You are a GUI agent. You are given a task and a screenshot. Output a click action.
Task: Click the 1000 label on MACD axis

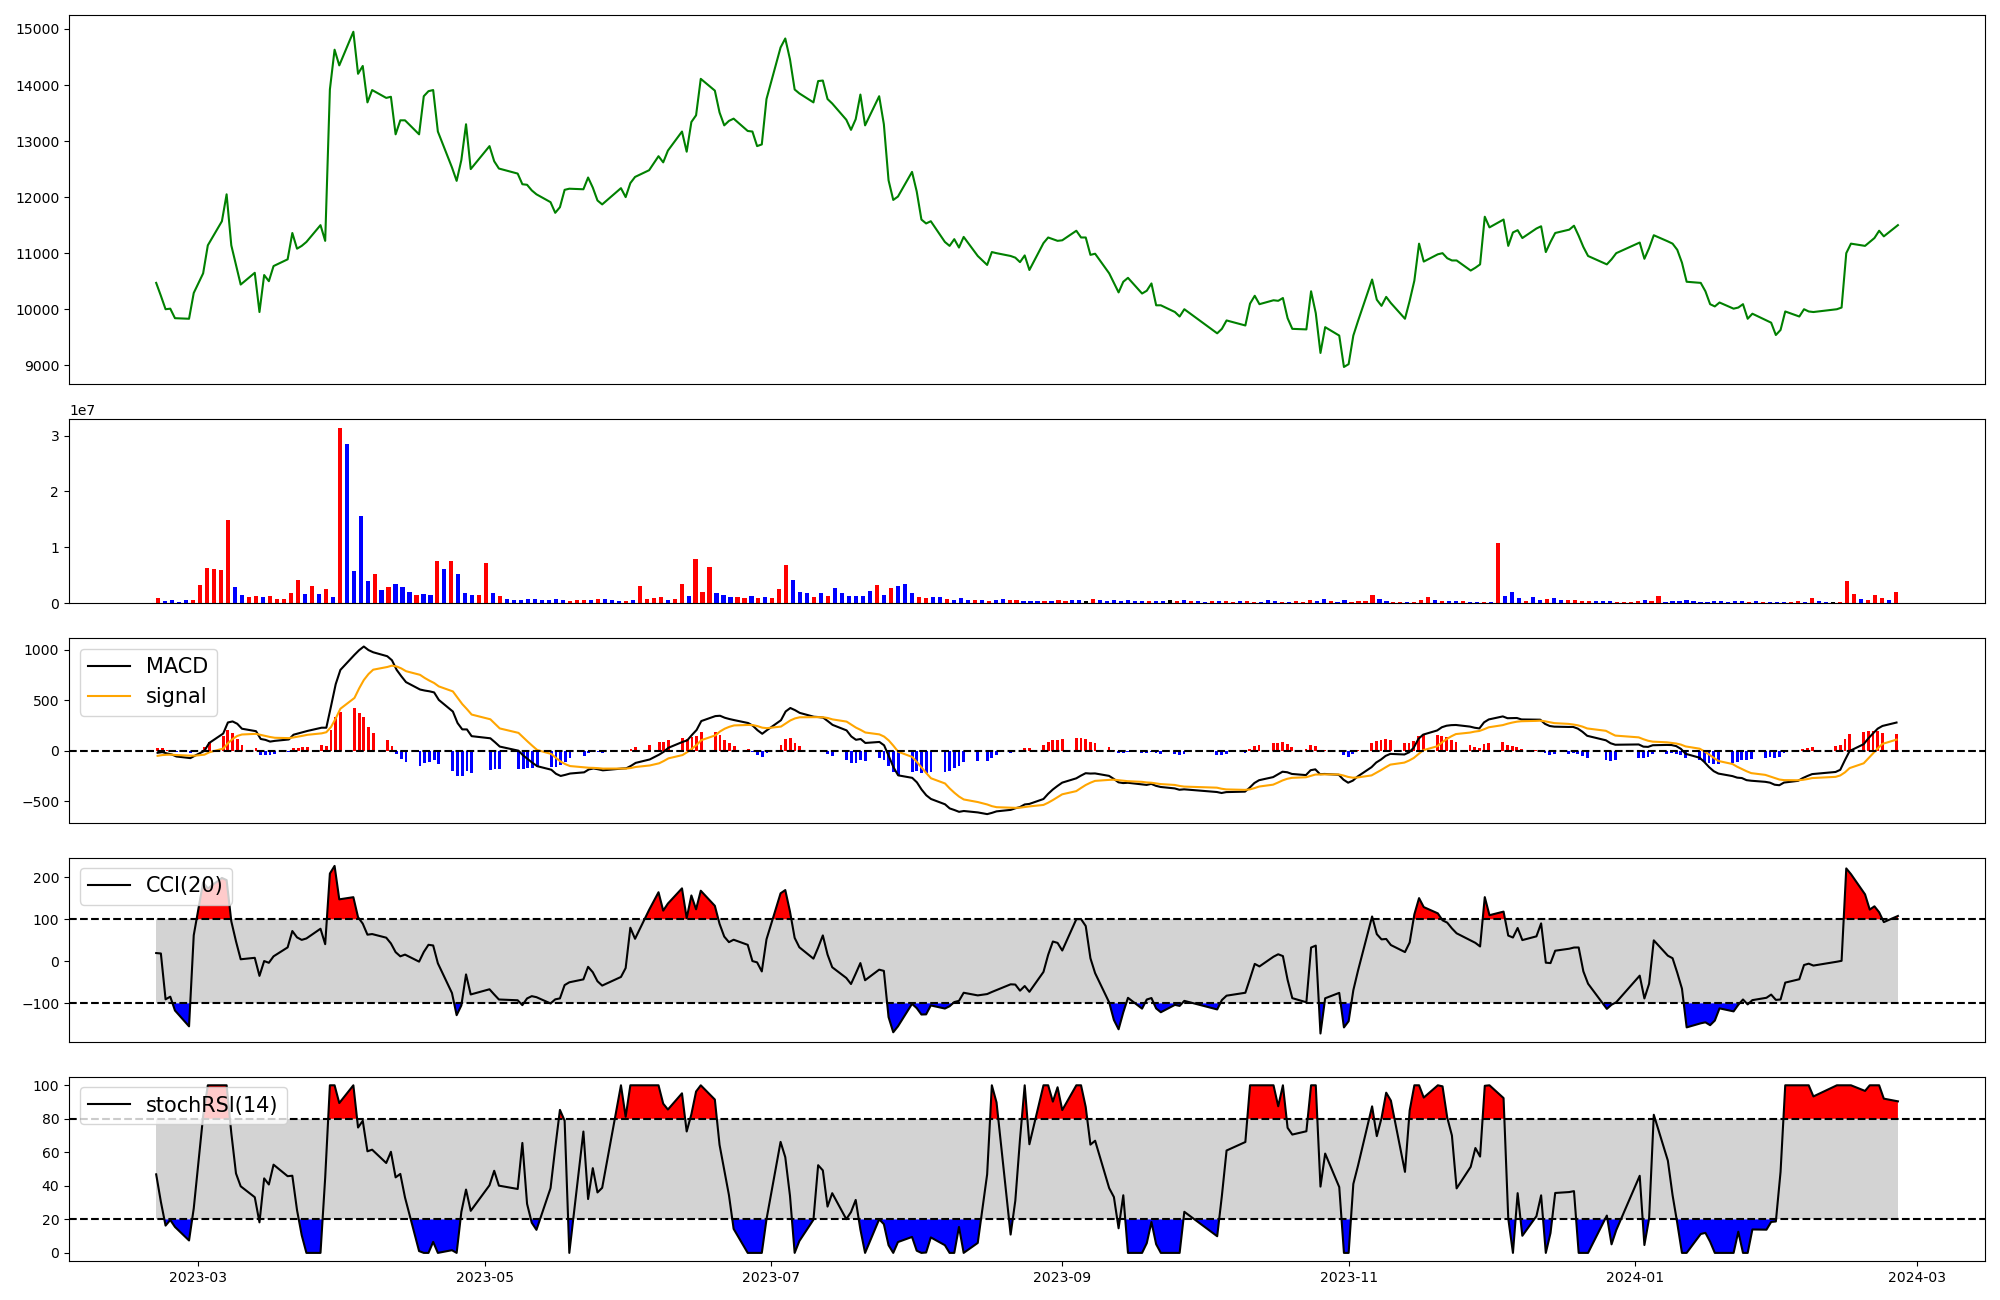click(x=42, y=650)
